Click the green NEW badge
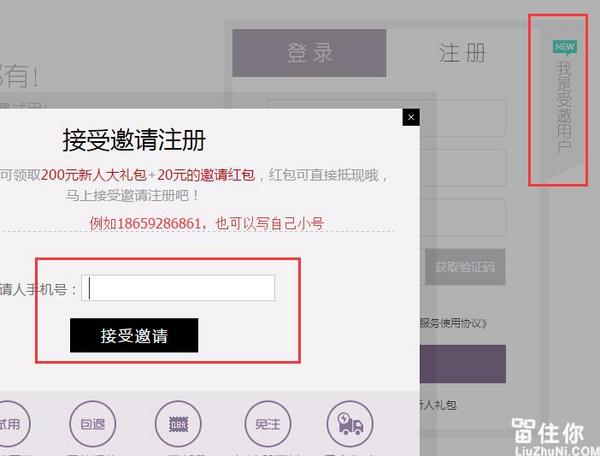This screenshot has width=600, height=456. (x=565, y=47)
